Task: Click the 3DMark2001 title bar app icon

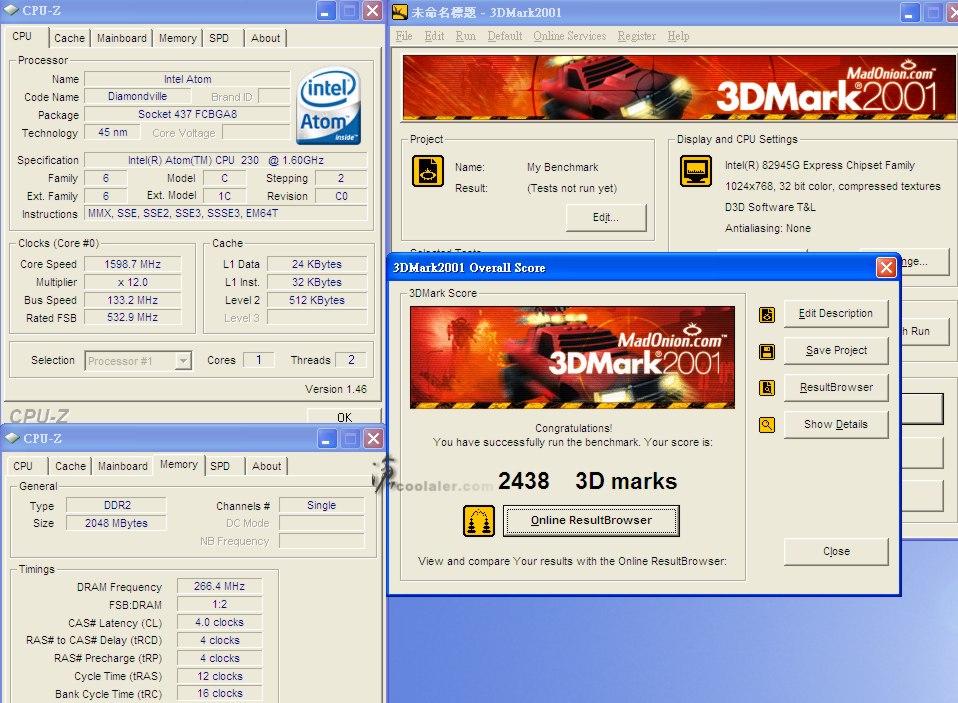Action: (400, 12)
